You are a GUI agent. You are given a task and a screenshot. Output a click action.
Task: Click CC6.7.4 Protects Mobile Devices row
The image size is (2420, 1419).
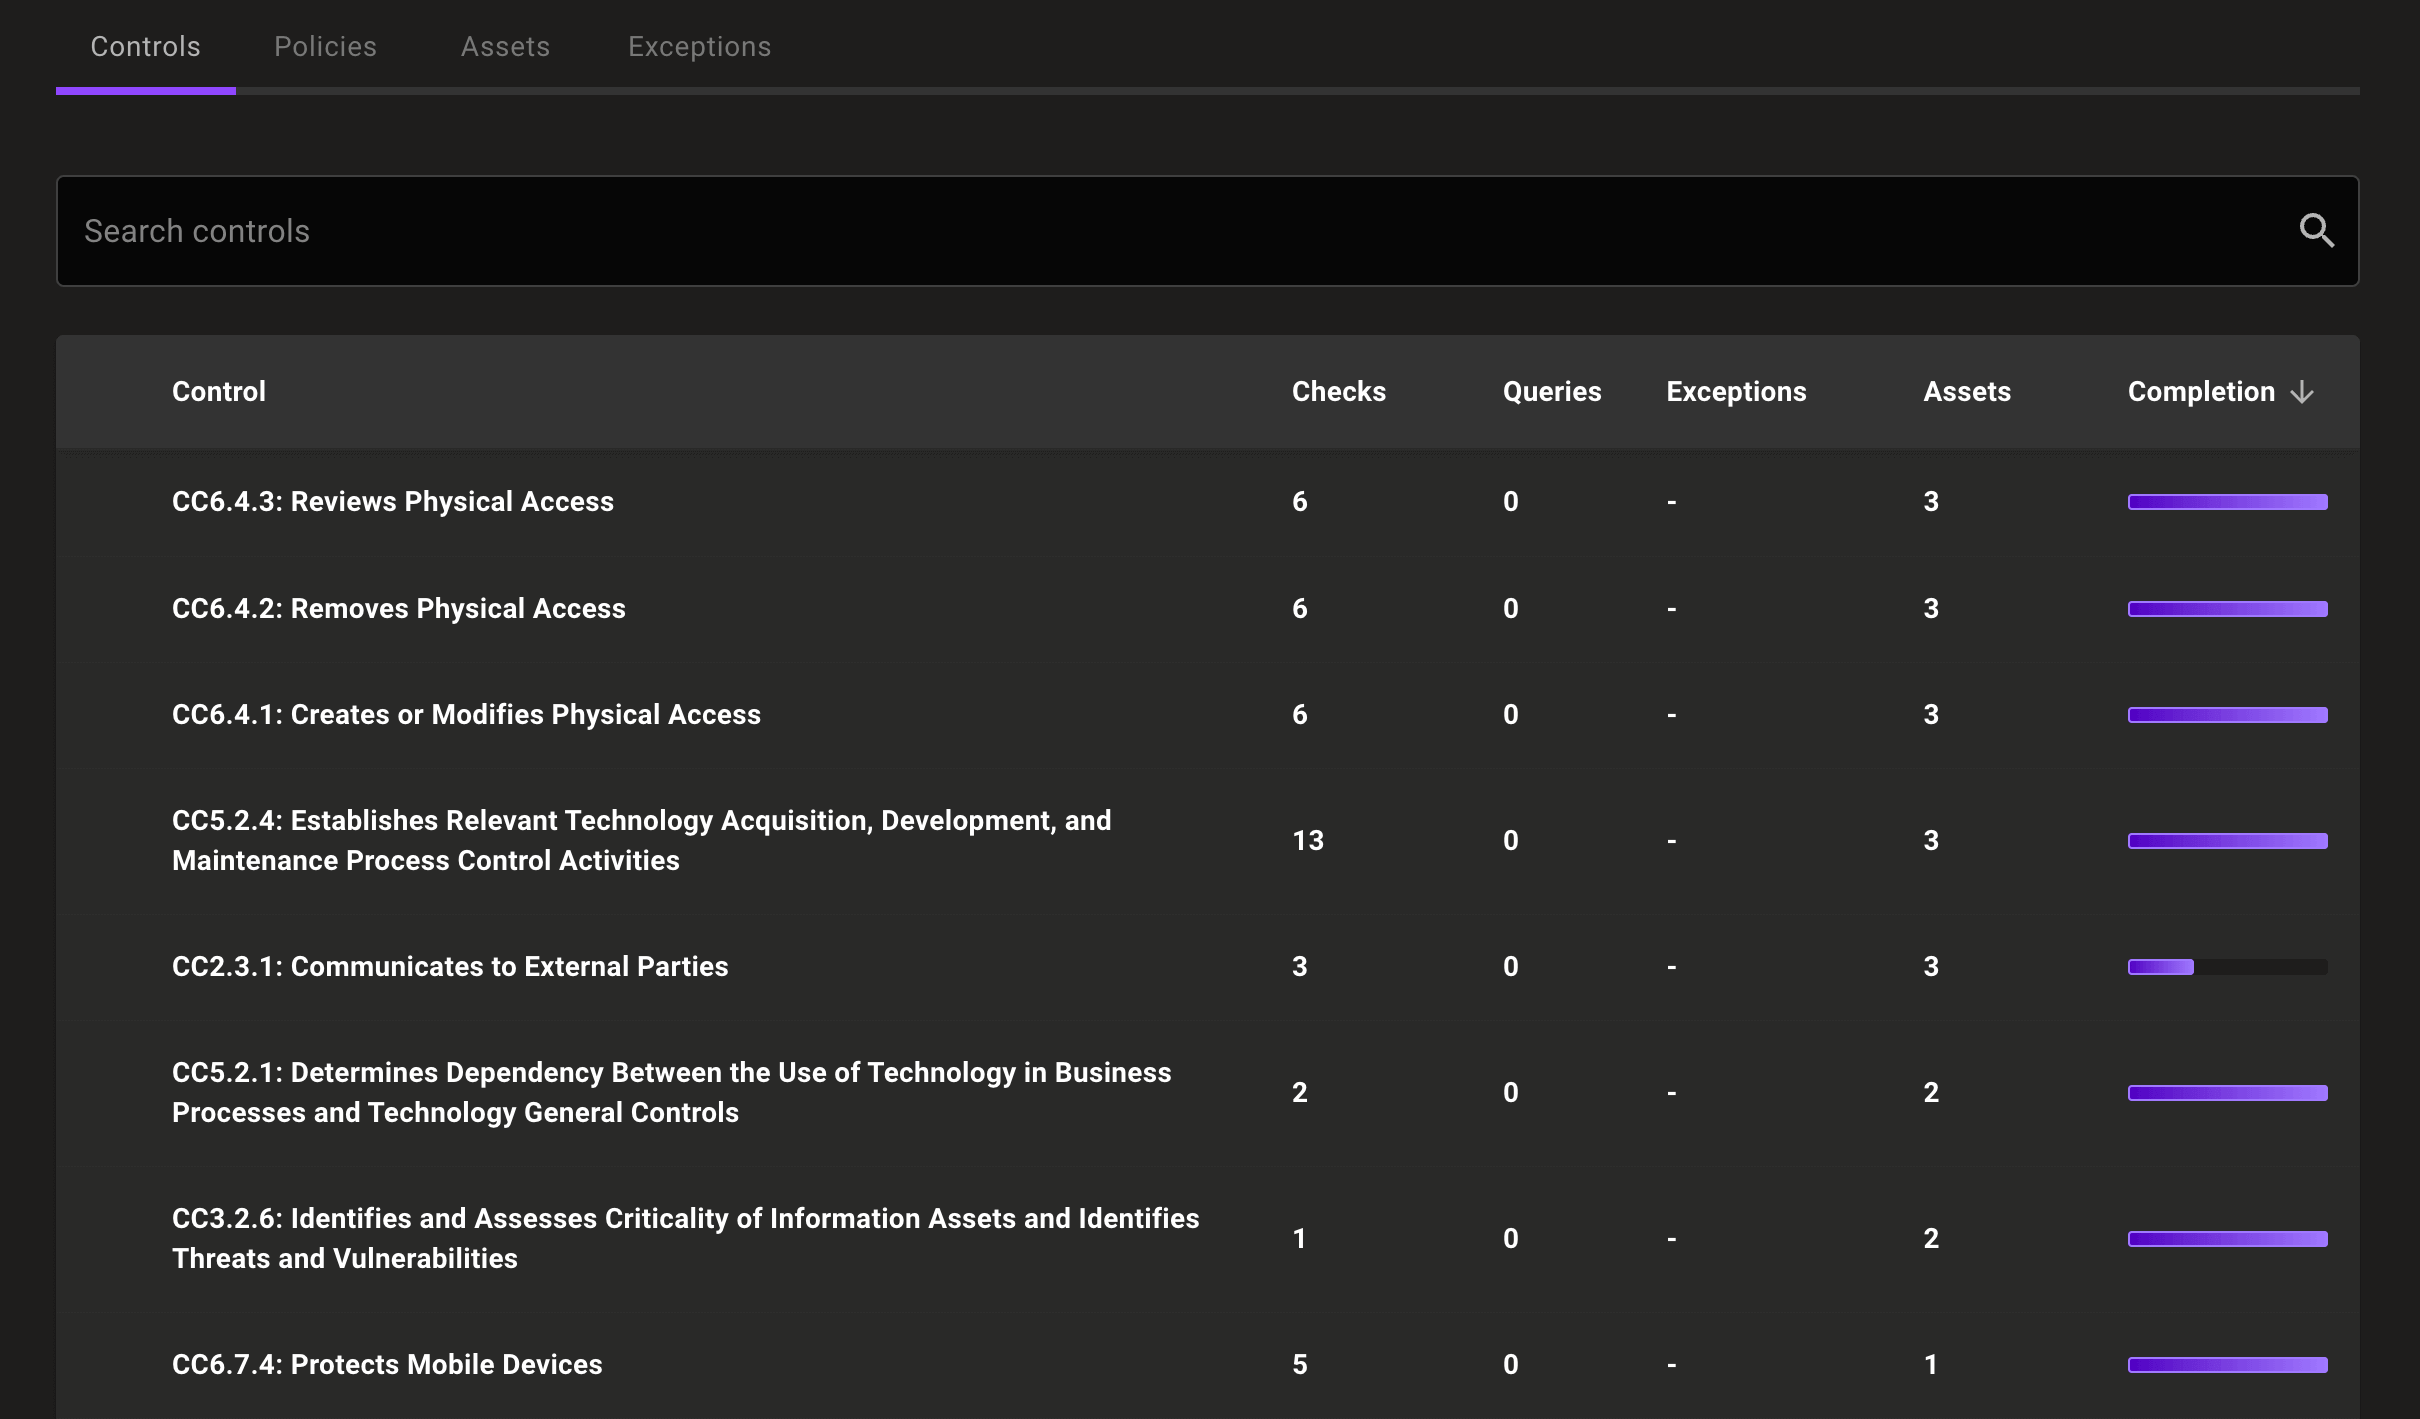pyautogui.click(x=1207, y=1365)
